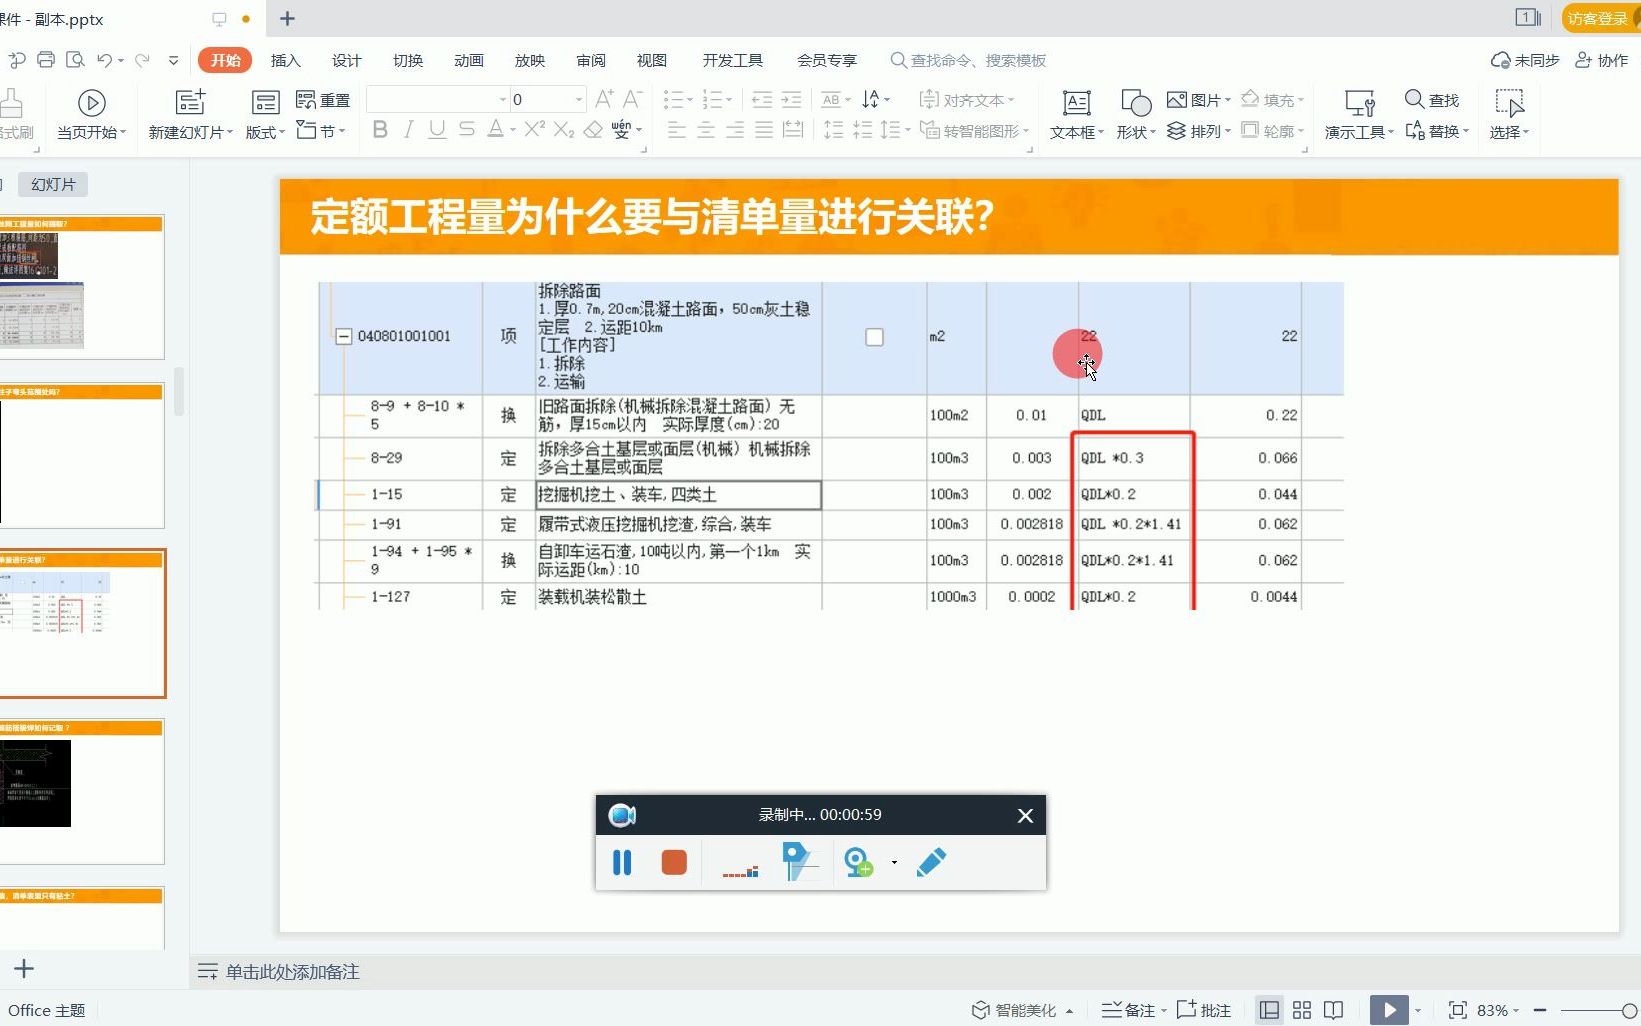Switch to slide sorter grid view icon
1641x1026 pixels.
[1301, 1009]
